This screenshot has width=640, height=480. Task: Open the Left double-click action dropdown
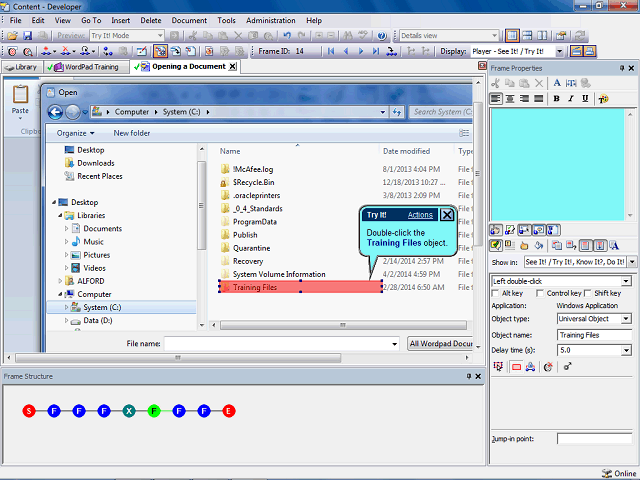click(626, 281)
